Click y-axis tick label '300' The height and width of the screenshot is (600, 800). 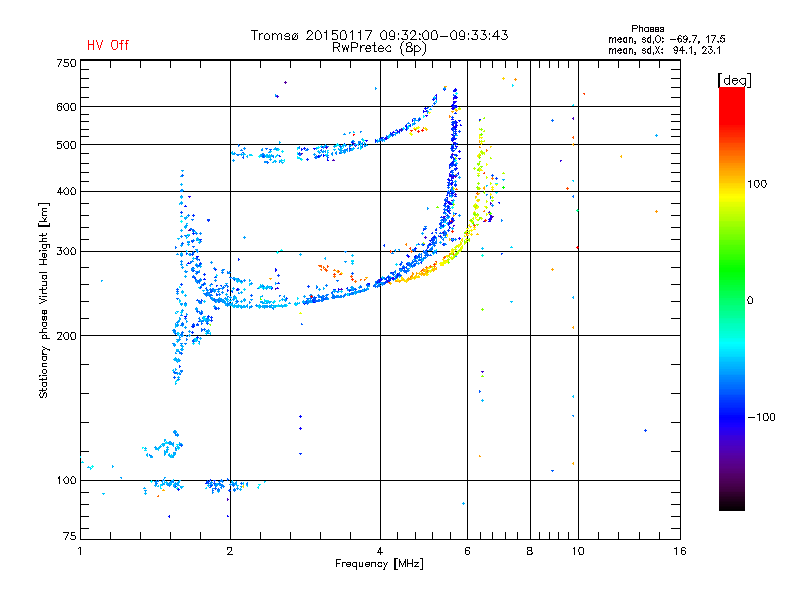(66, 251)
